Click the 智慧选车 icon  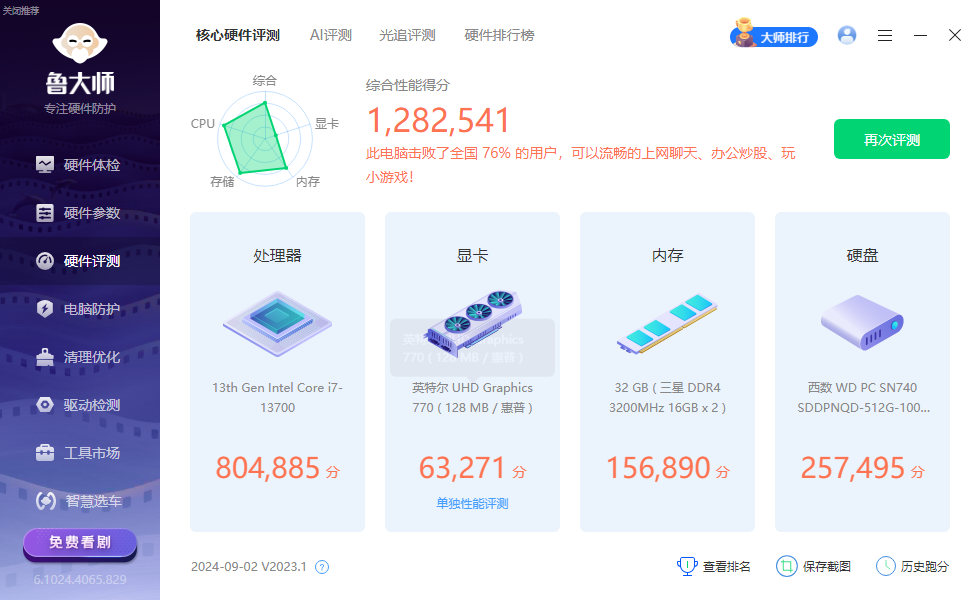pos(46,501)
